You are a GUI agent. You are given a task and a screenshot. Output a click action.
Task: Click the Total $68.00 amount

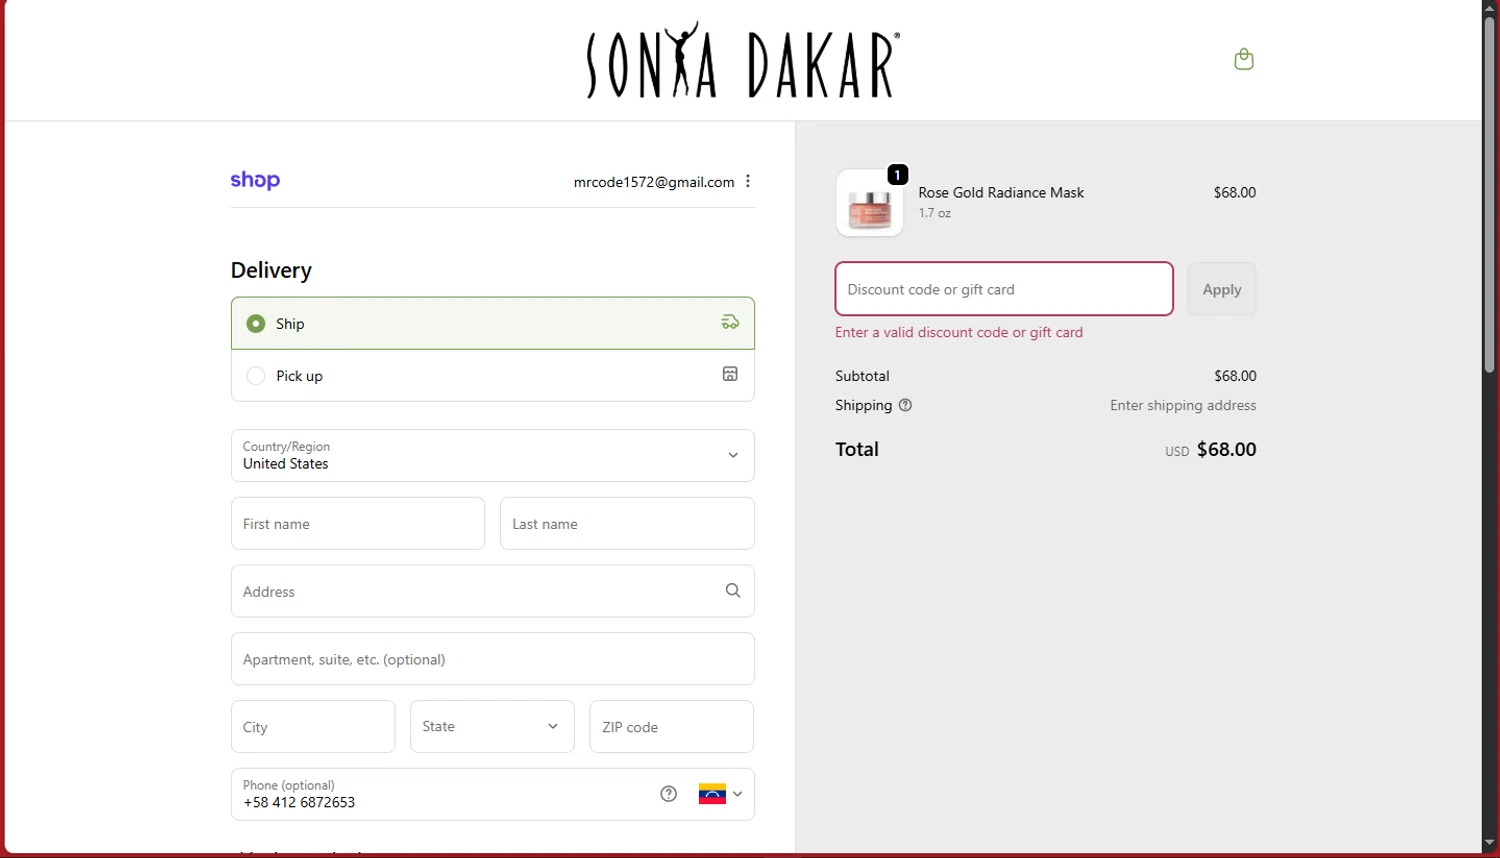tap(1226, 449)
